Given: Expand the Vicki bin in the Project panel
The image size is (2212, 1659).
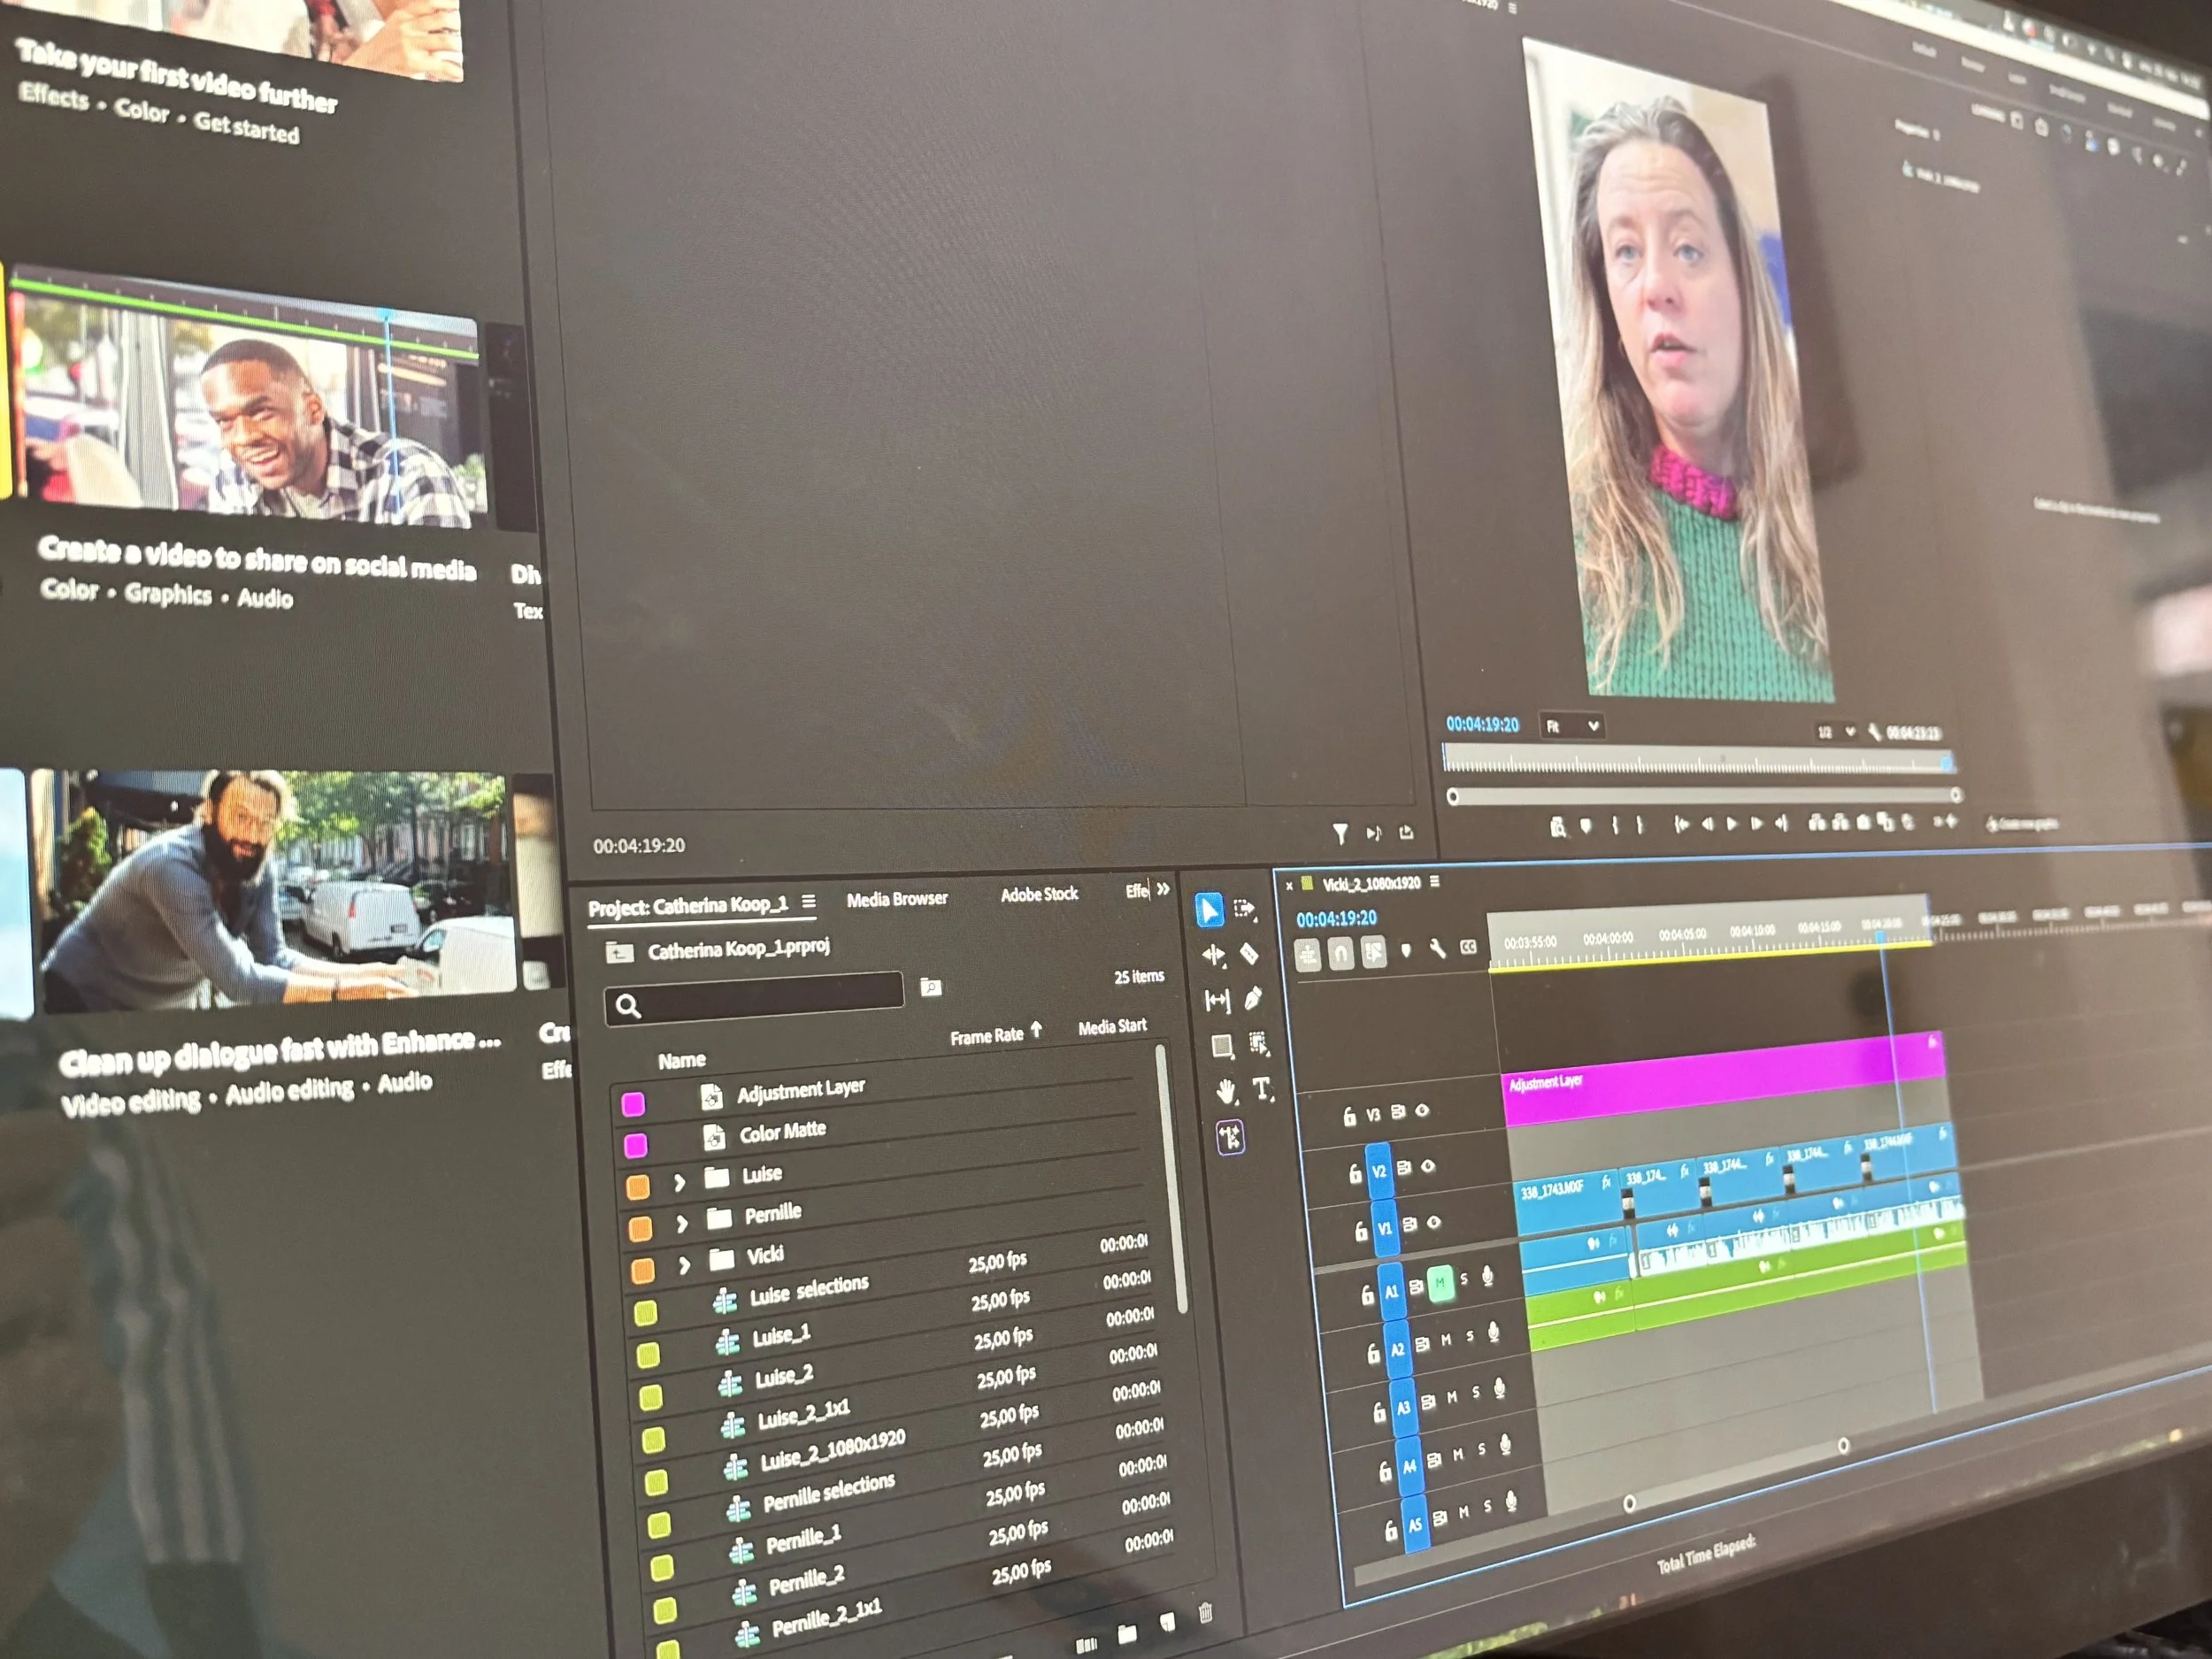Looking at the screenshot, I should (684, 1265).
